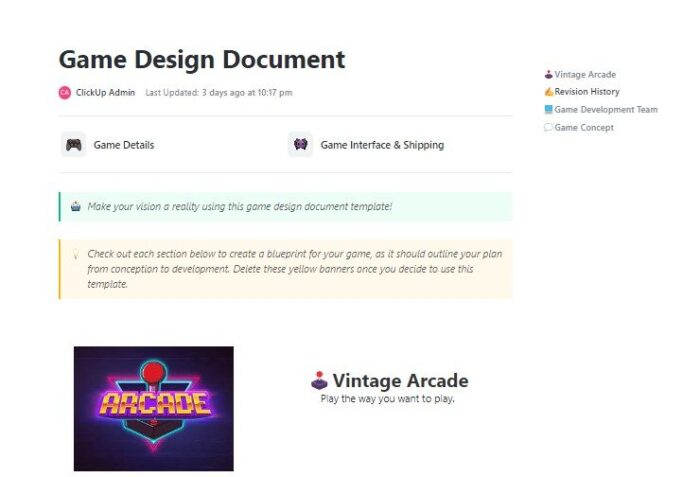
Task: Click the 'Play the way you want to play.' tagline
Action: point(388,398)
